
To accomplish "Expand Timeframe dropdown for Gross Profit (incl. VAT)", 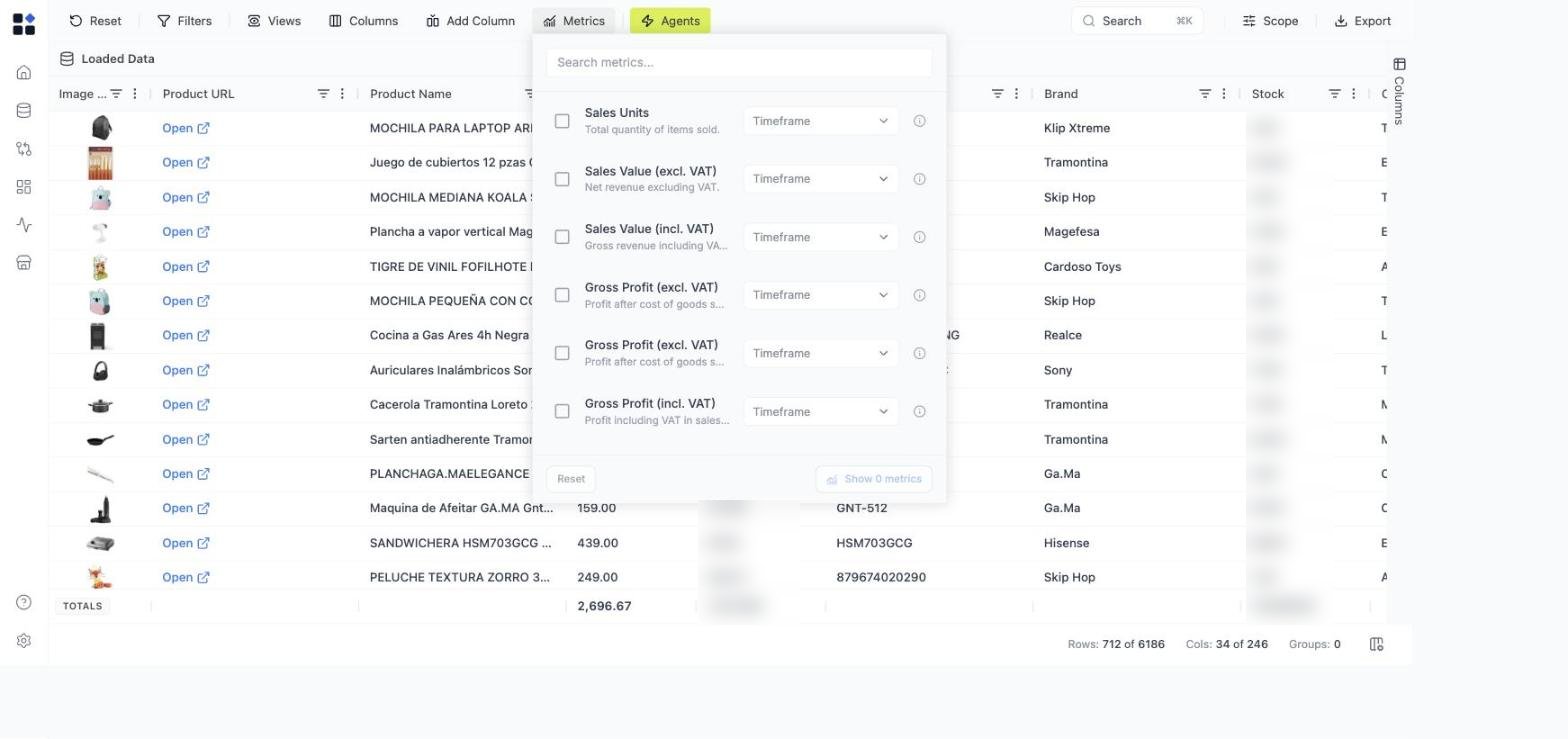I will [x=820, y=412].
